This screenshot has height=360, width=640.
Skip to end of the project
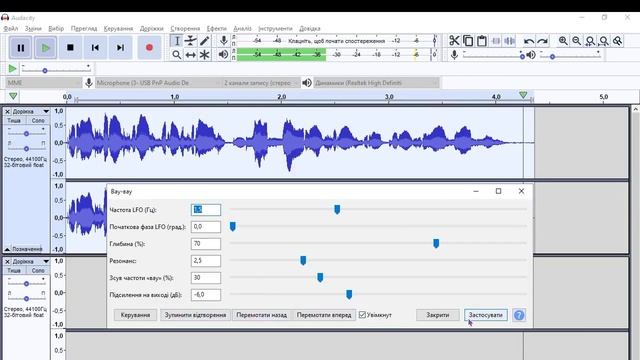(x=120, y=48)
